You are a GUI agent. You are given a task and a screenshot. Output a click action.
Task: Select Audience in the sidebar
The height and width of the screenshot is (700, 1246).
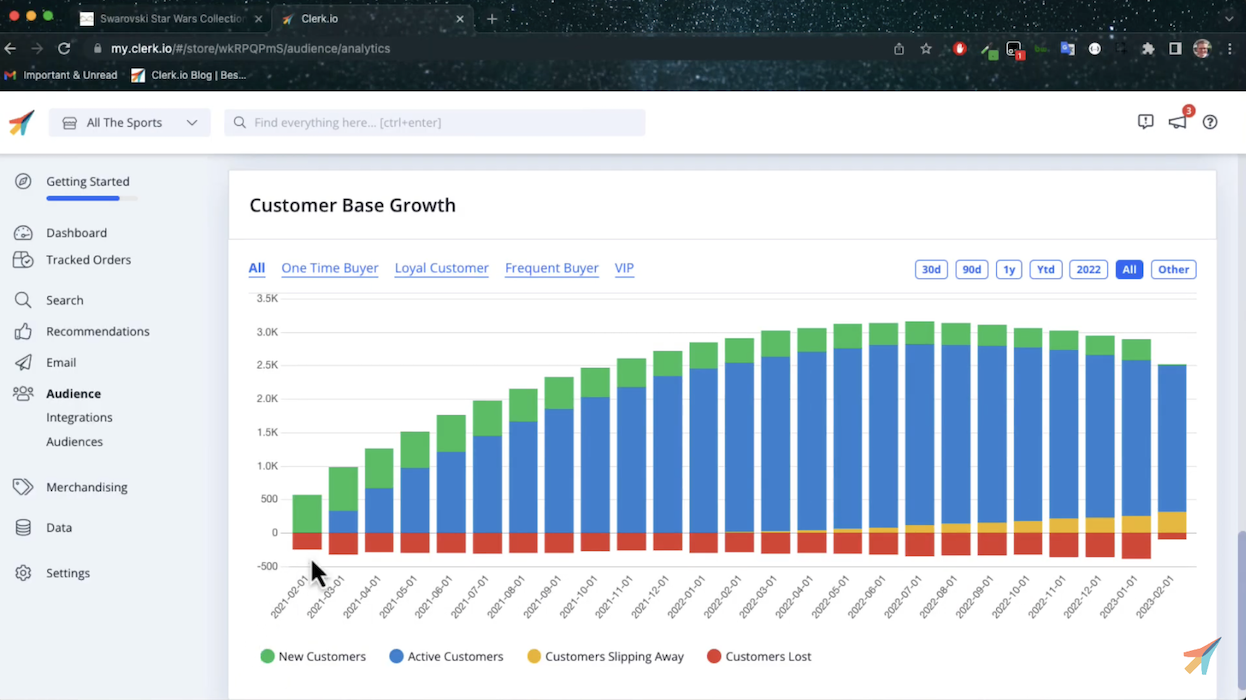coord(73,393)
